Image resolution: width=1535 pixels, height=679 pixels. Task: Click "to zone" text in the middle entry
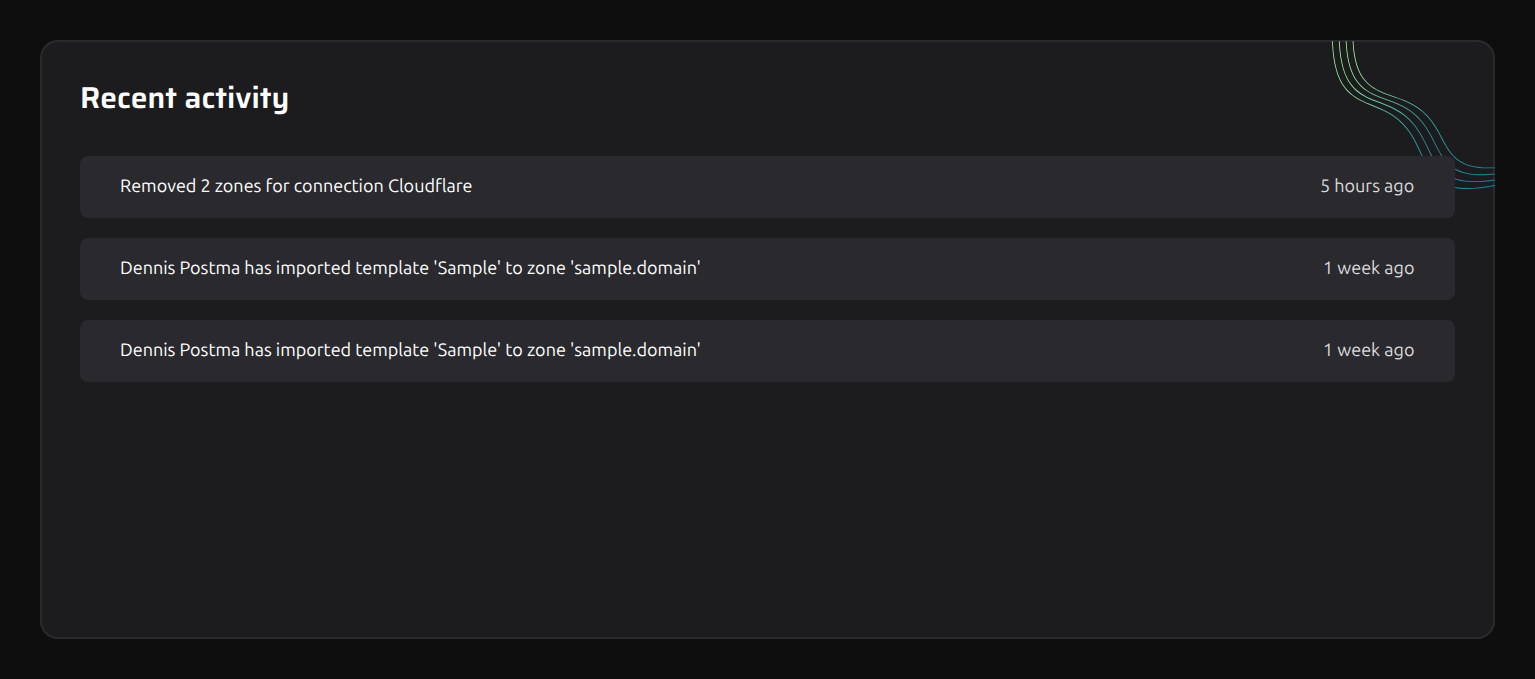coord(535,268)
